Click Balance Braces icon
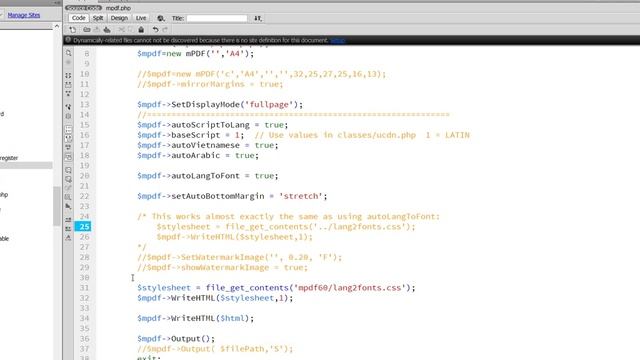Viewport: 640px width, 360px height. click(x=69, y=116)
